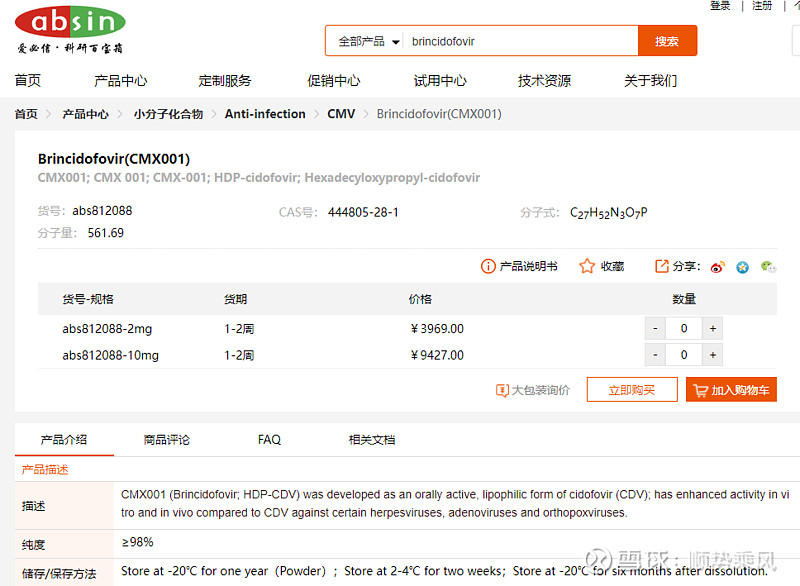Open the 雪球 watermark logo
The image size is (800, 586).
(598, 560)
